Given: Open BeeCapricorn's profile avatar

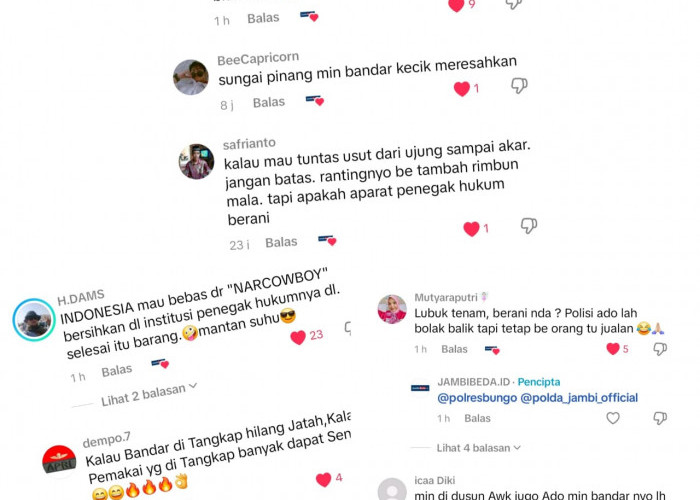Looking at the screenshot, I should (191, 77).
